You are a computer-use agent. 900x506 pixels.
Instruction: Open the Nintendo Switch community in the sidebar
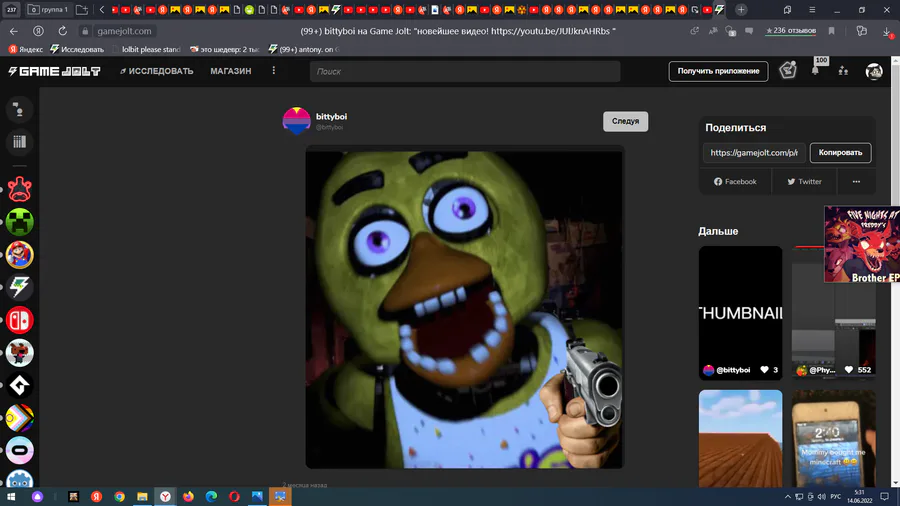[x=20, y=320]
